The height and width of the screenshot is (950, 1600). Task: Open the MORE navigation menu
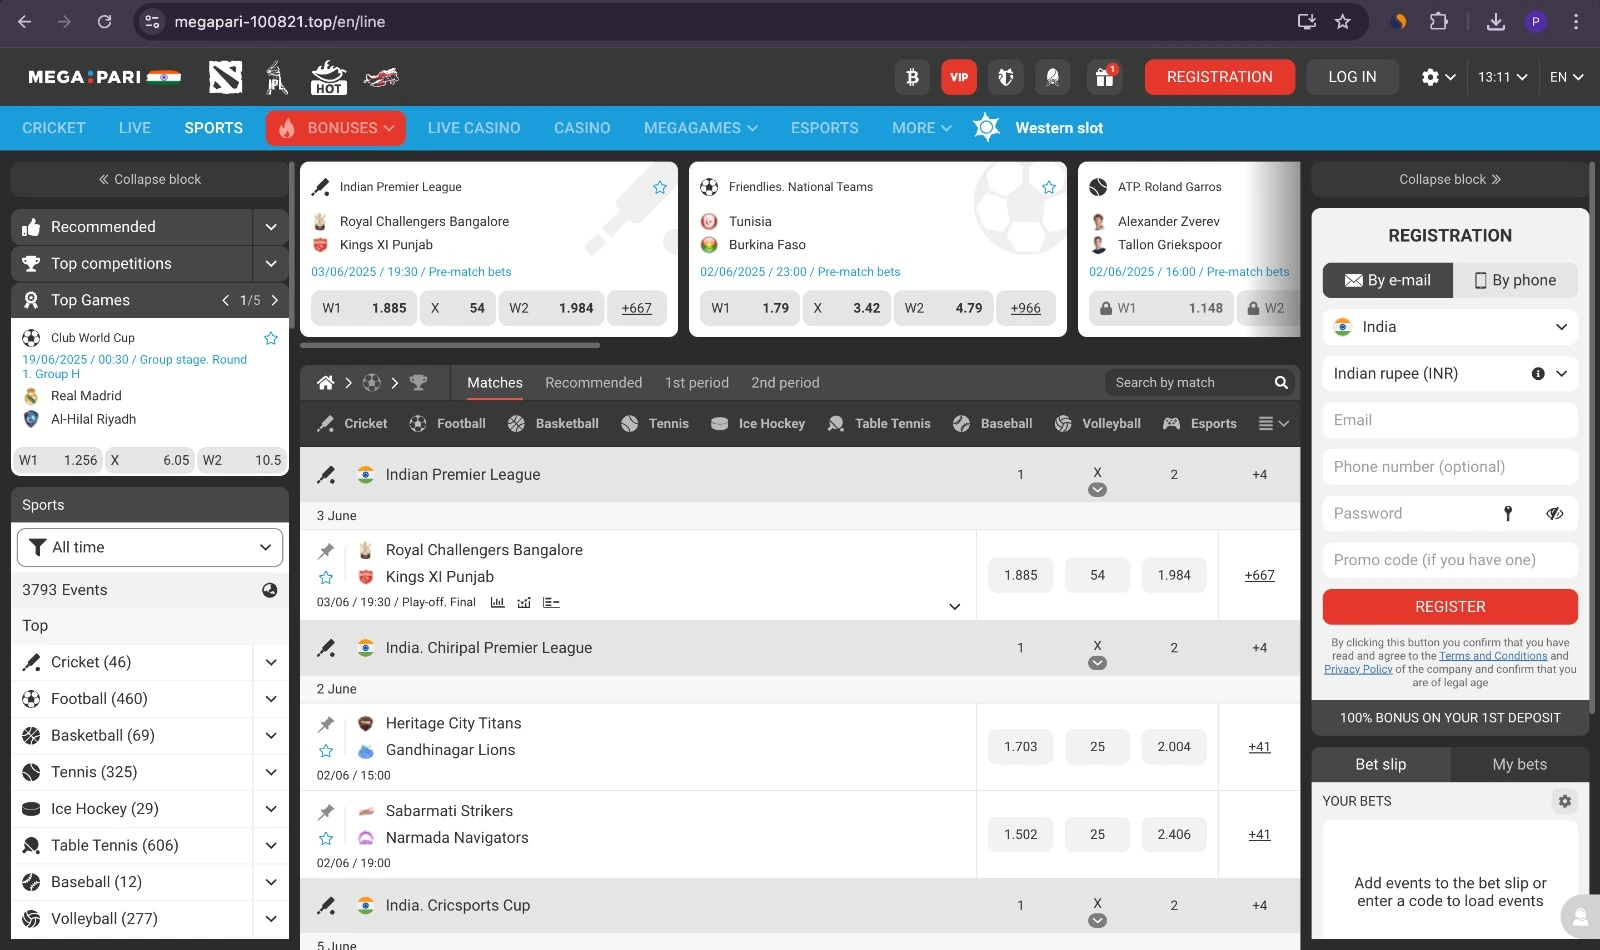(919, 128)
